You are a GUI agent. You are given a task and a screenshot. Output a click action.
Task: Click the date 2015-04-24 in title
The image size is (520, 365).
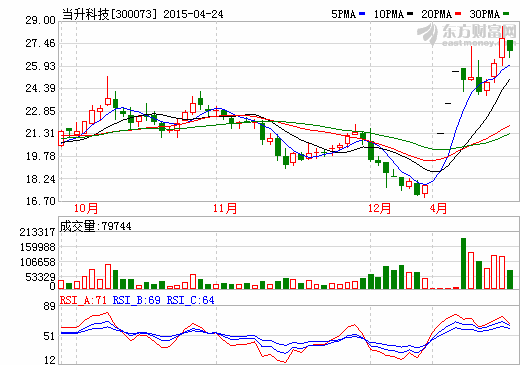click(x=193, y=14)
